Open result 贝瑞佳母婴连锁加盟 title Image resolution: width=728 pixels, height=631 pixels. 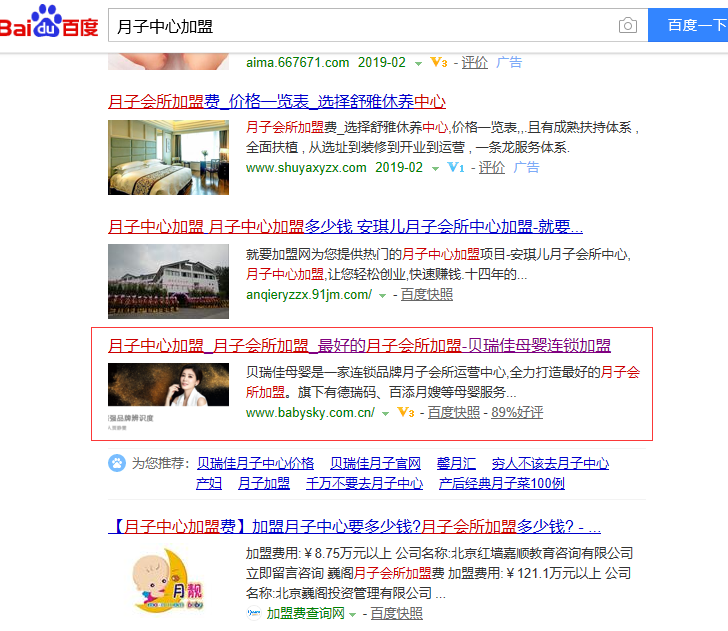click(359, 345)
